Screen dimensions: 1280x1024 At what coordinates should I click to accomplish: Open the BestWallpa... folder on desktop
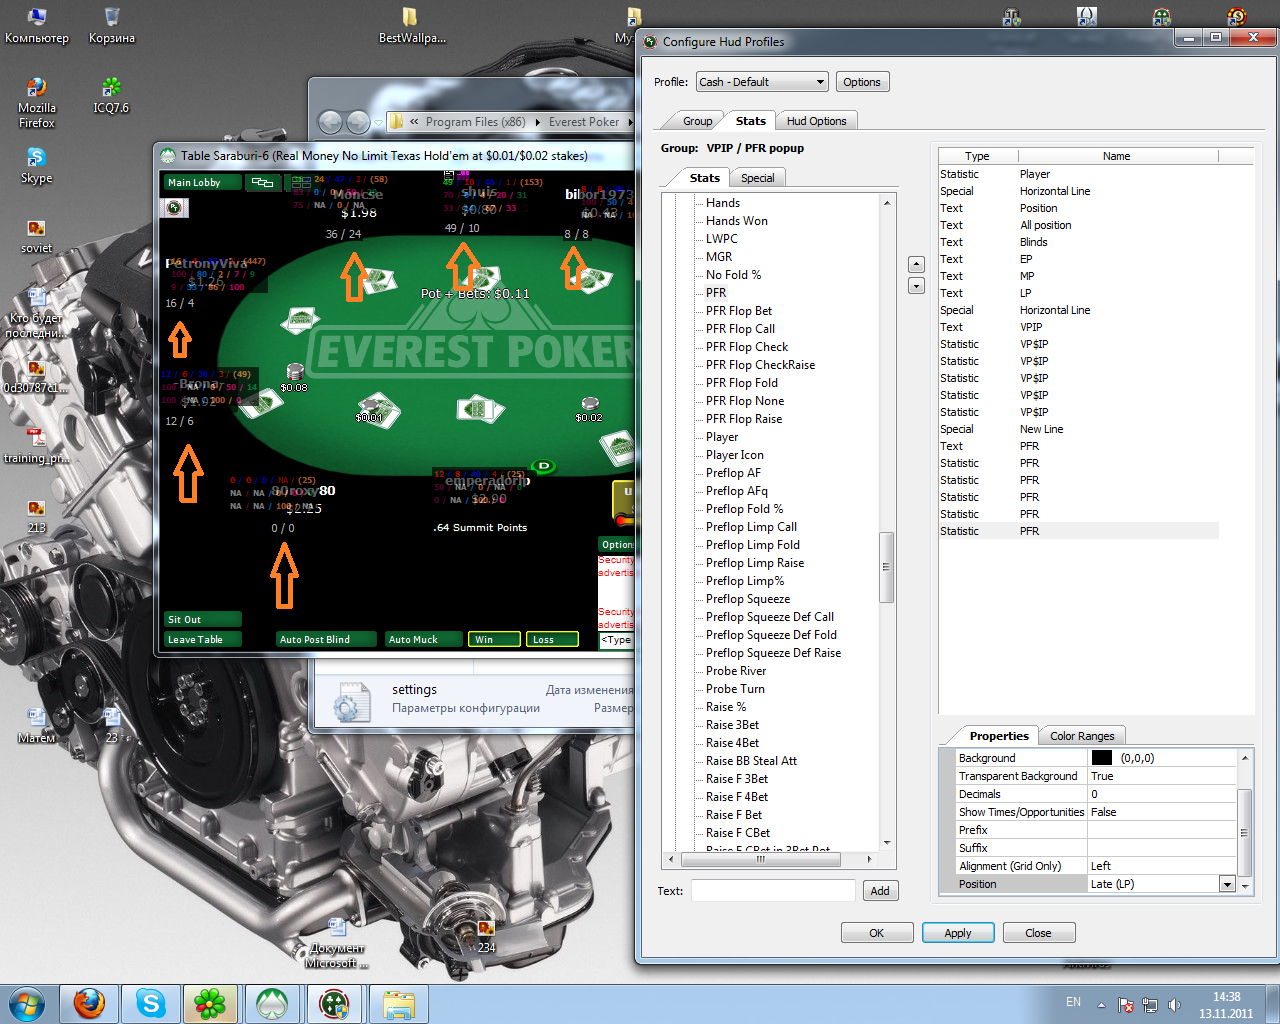(x=411, y=26)
